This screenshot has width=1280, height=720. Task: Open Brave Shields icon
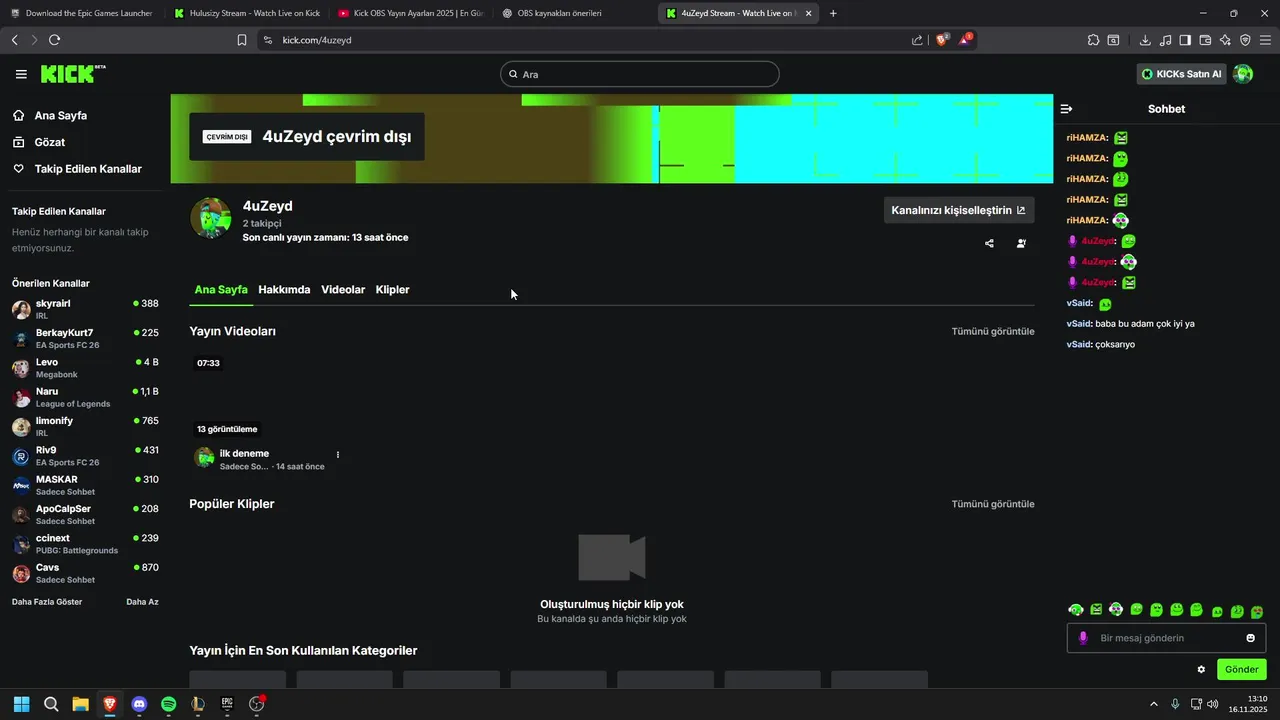[x=943, y=40]
